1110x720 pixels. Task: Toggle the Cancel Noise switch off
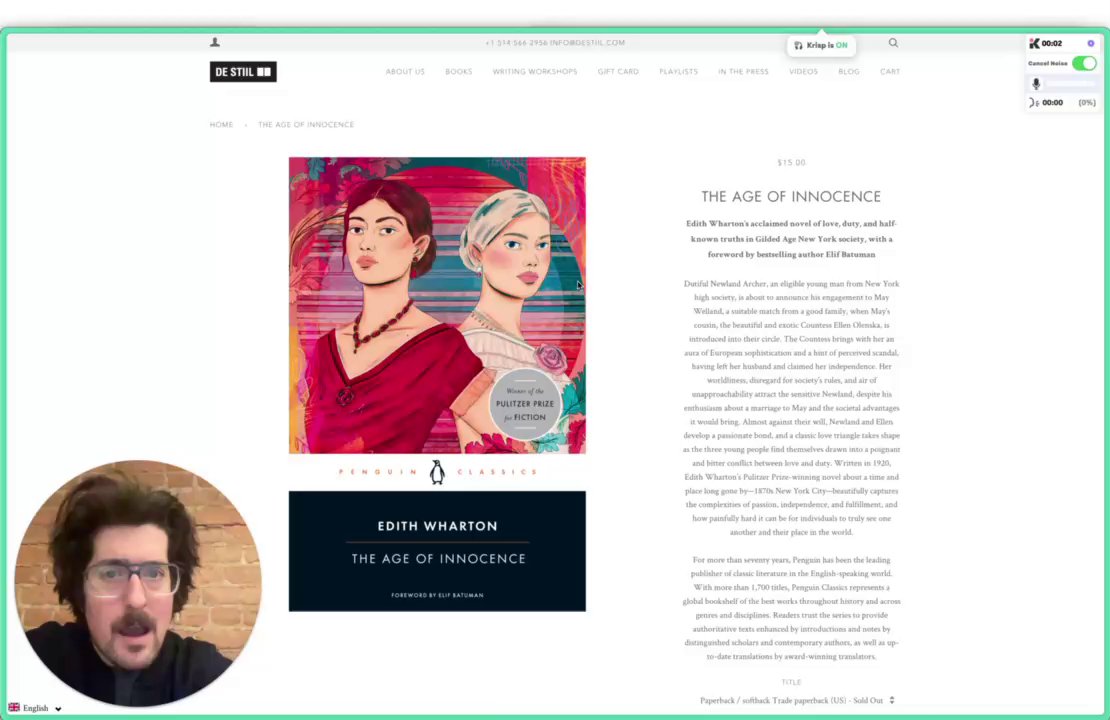point(1084,63)
